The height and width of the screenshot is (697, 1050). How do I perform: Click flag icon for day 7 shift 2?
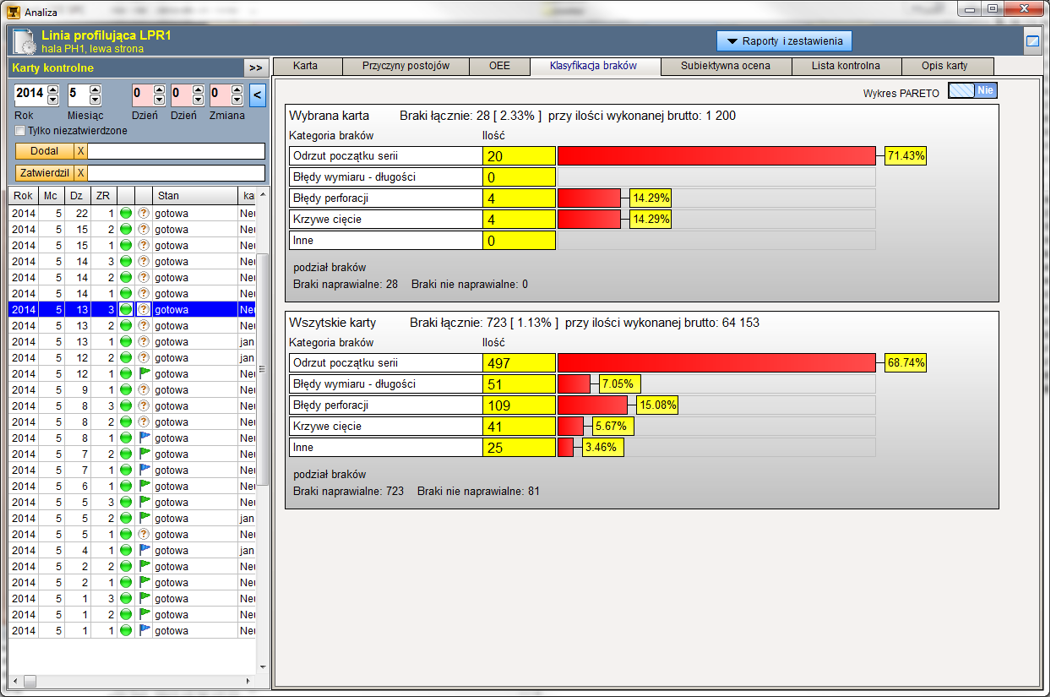tap(143, 454)
